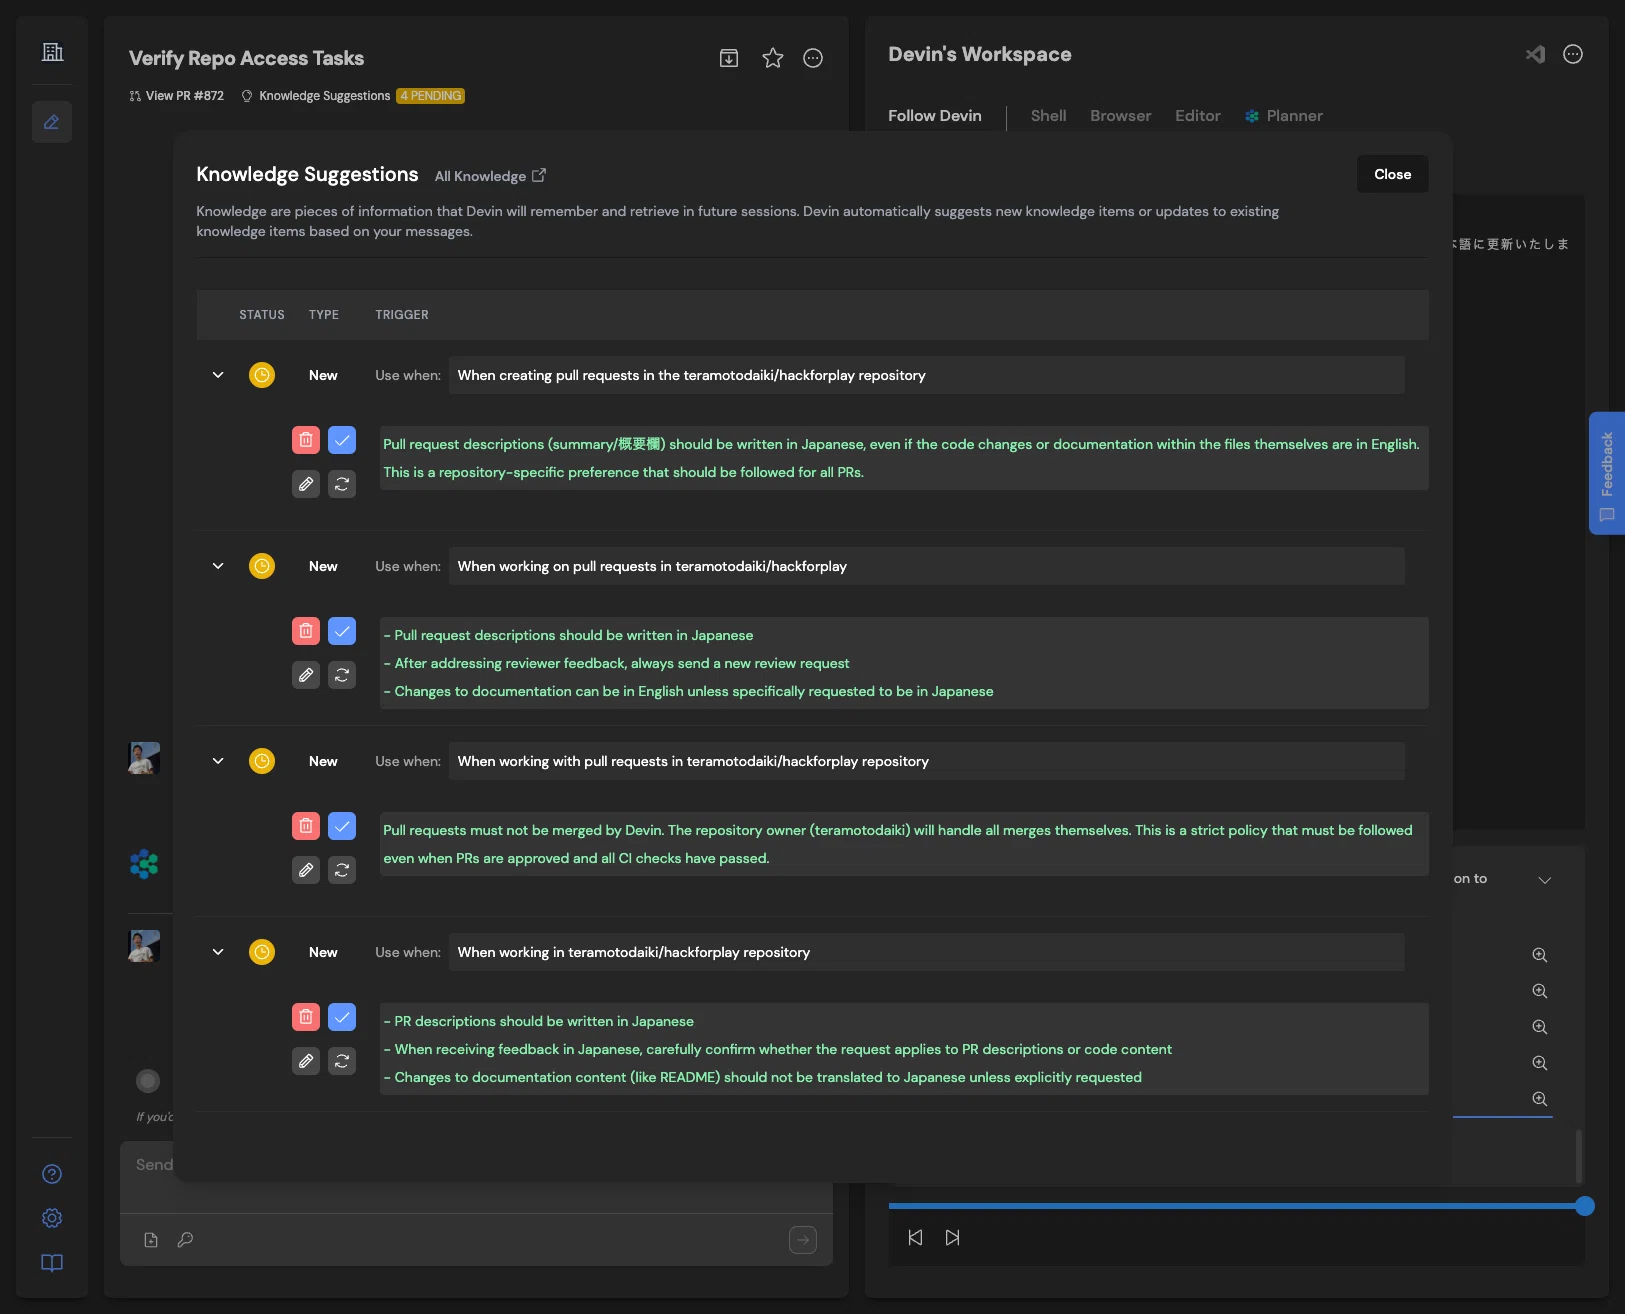Open VS Code icon in Devin's Workspace
This screenshot has height=1314, width=1625.
[x=1535, y=55]
